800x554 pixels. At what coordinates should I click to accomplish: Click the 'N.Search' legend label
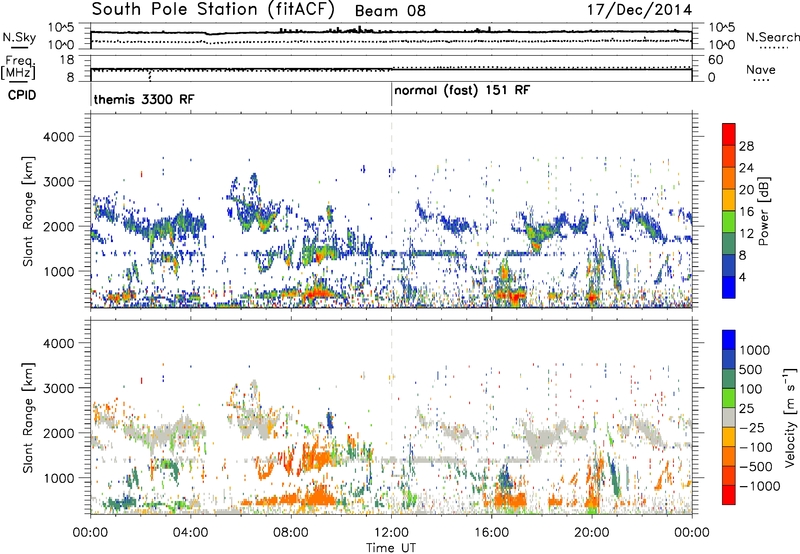[772, 37]
